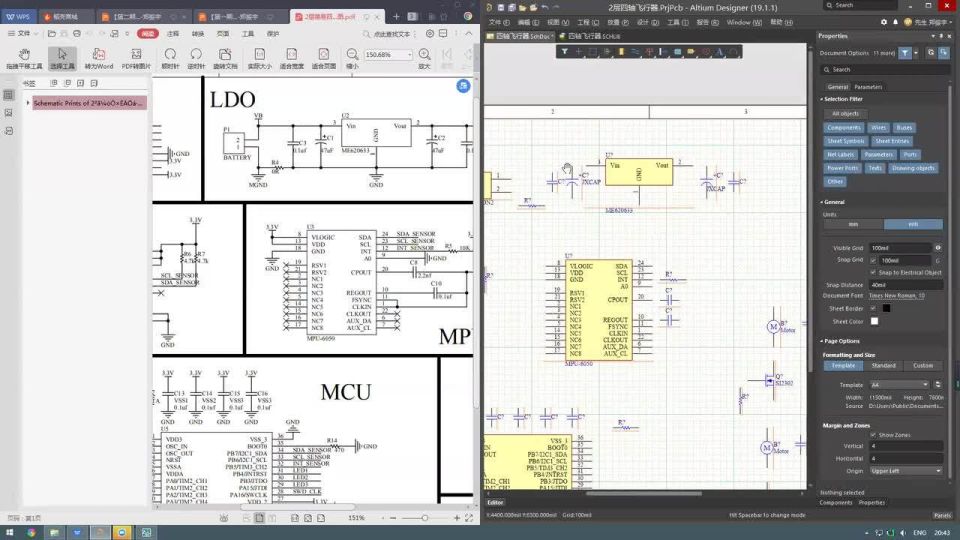This screenshot has width=960, height=540.
Task: Open the filter dropdown arrow in Properties
Action: click(x=916, y=53)
